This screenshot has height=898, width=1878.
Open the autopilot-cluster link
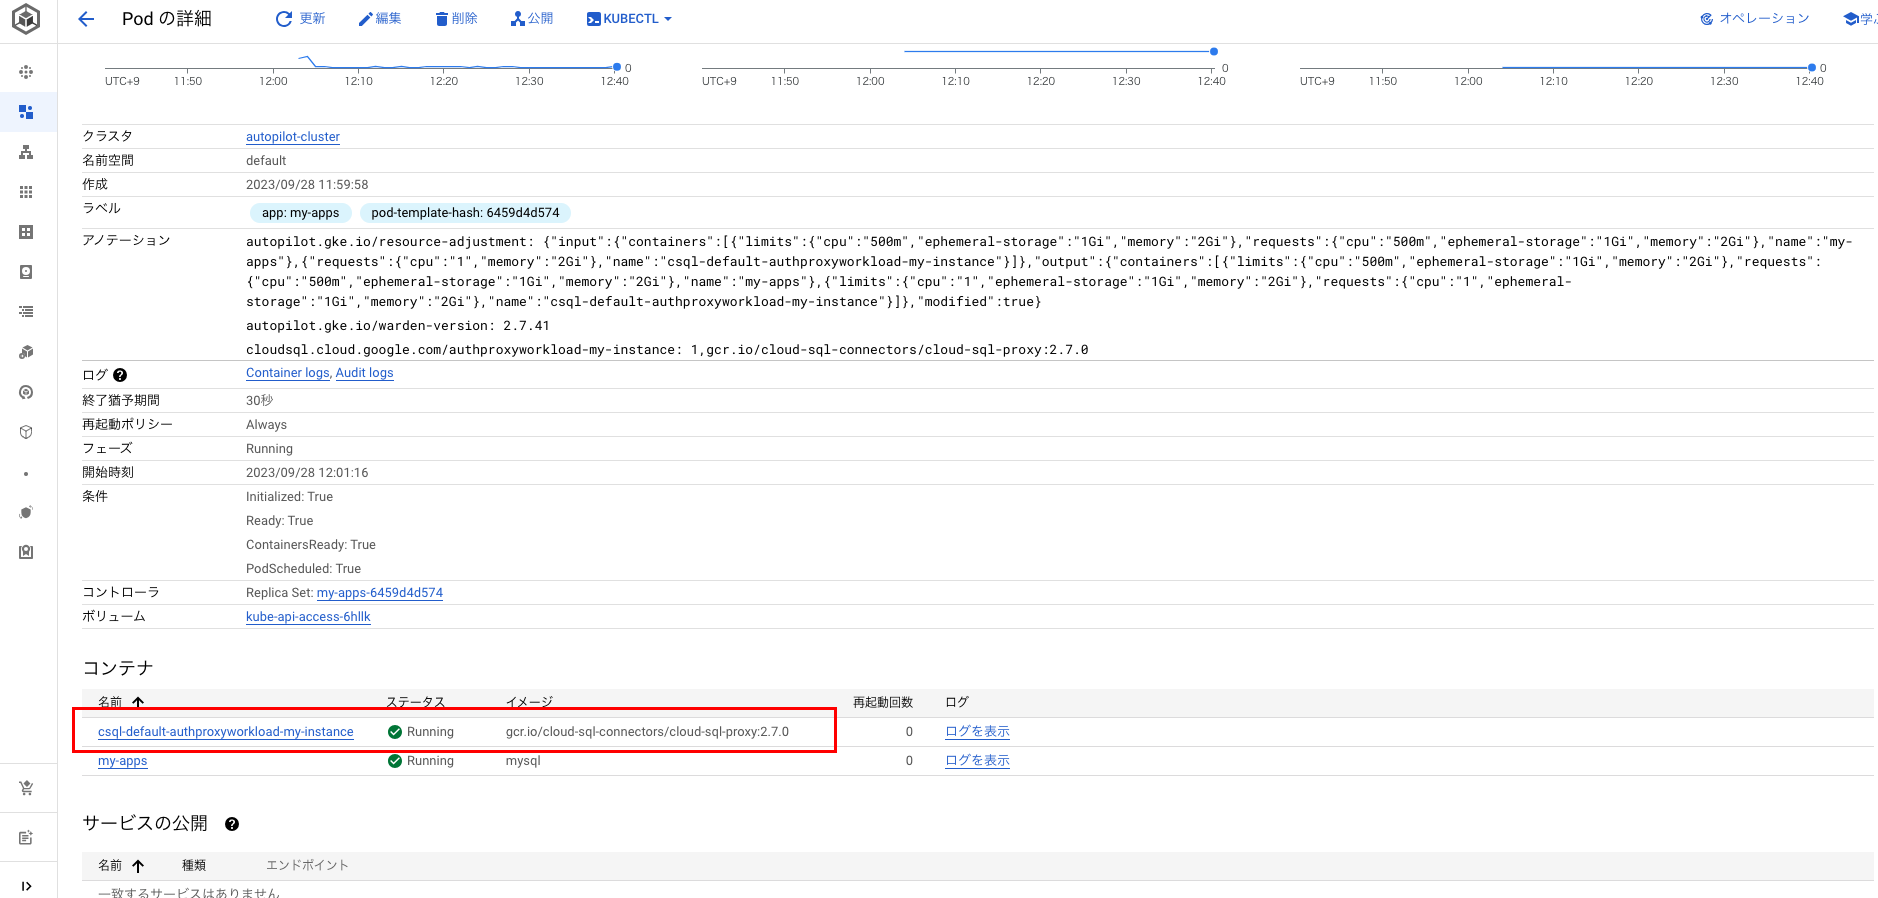[x=293, y=137]
